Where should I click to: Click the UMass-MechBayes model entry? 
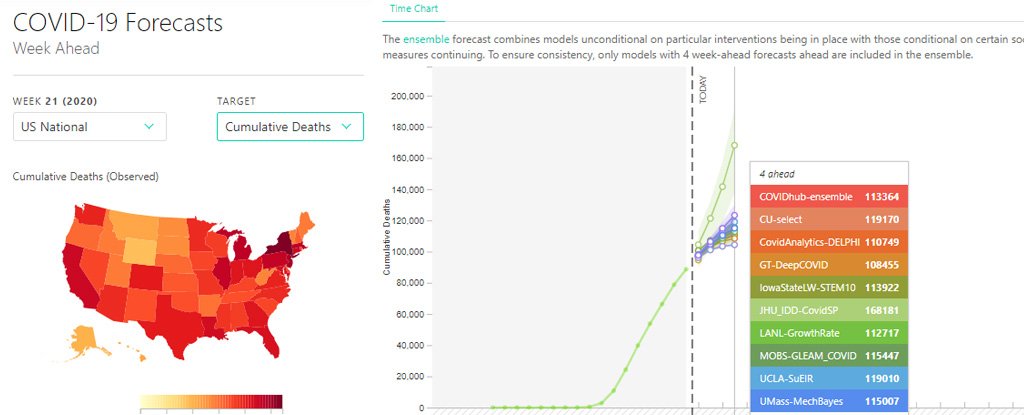pyautogui.click(x=829, y=401)
